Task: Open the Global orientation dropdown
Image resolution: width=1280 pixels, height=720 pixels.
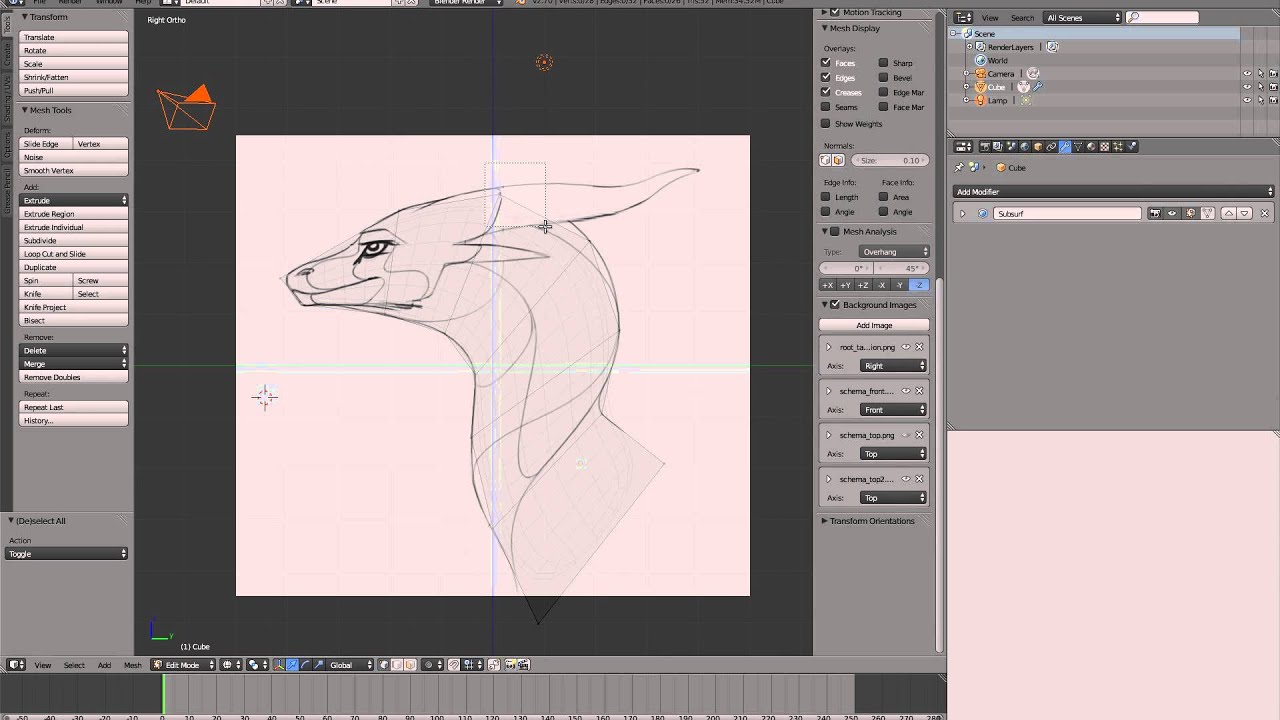Action: (x=350, y=665)
